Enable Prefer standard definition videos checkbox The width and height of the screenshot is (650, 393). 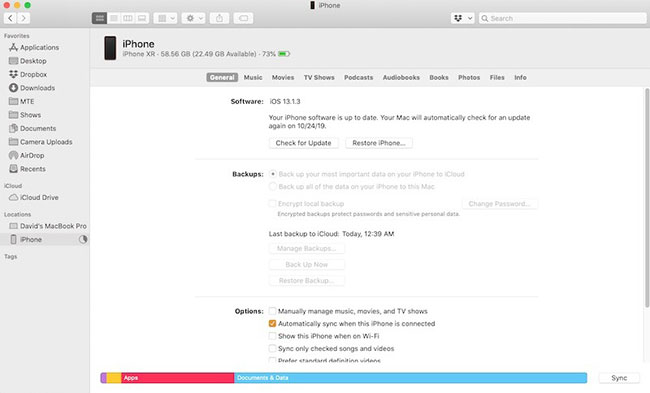(x=272, y=360)
